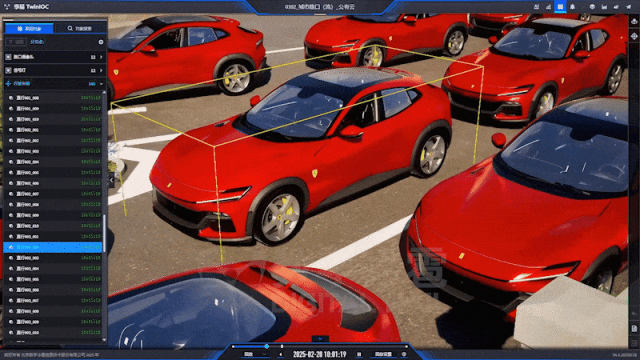Click the paper plane icon in header

(628, 7)
